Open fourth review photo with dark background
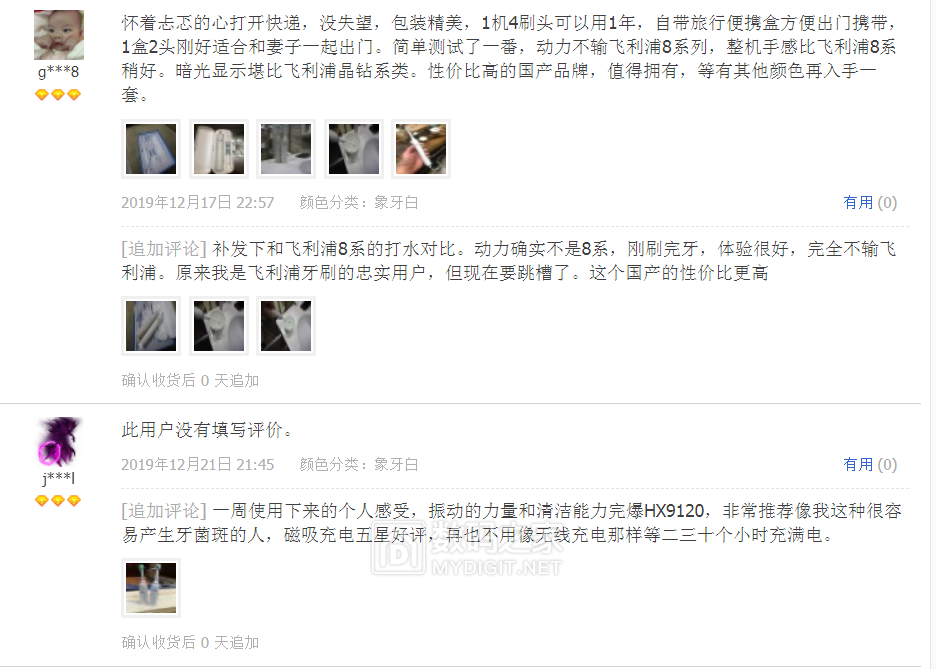The height and width of the screenshot is (669, 936). coord(353,149)
